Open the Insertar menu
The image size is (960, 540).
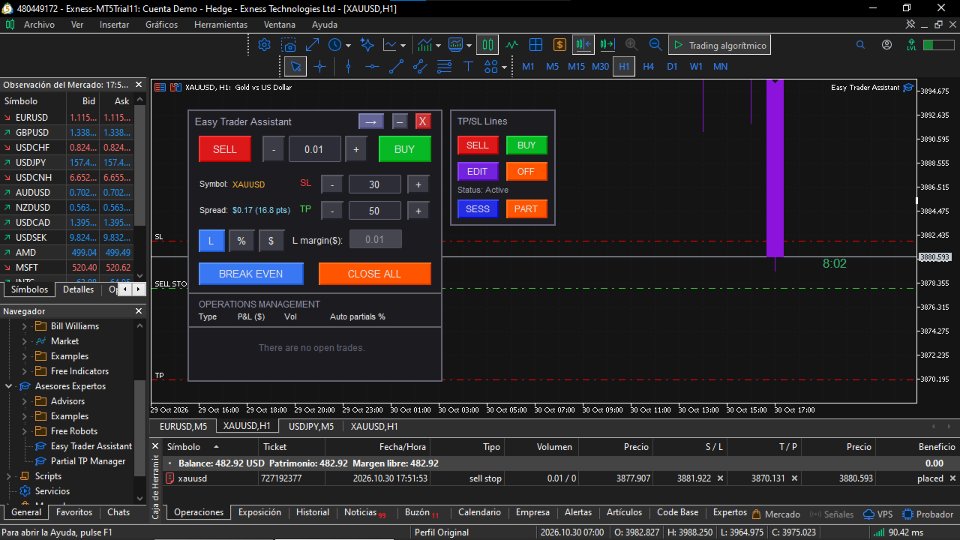pyautogui.click(x=114, y=24)
